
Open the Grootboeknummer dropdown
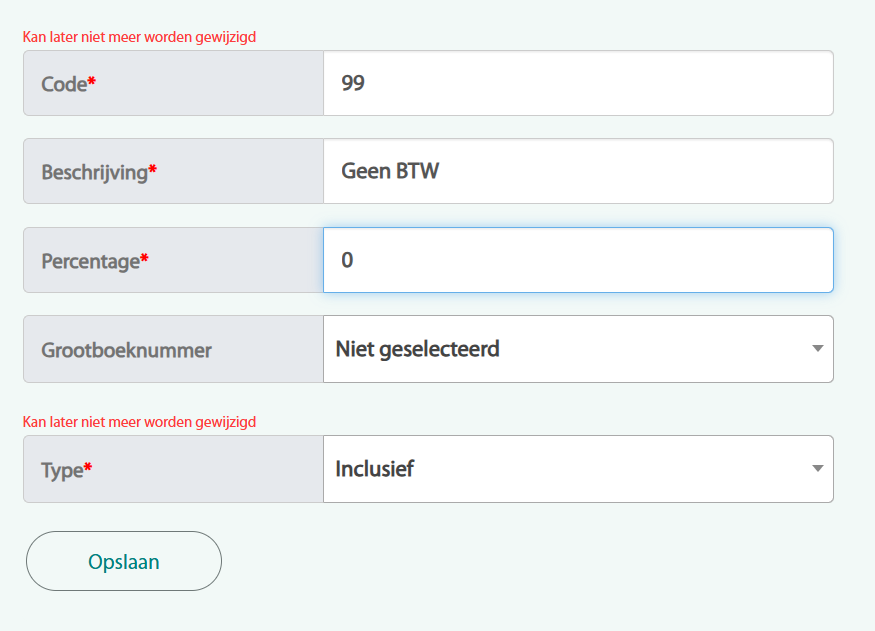click(578, 349)
